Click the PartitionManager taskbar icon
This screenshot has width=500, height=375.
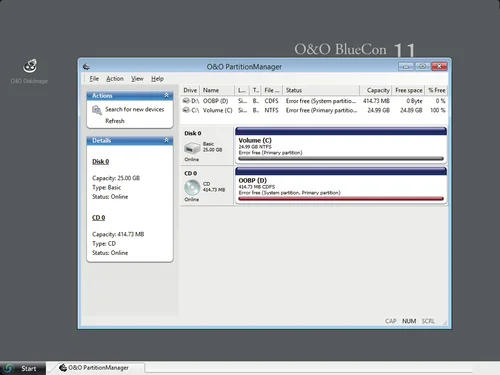[63, 367]
